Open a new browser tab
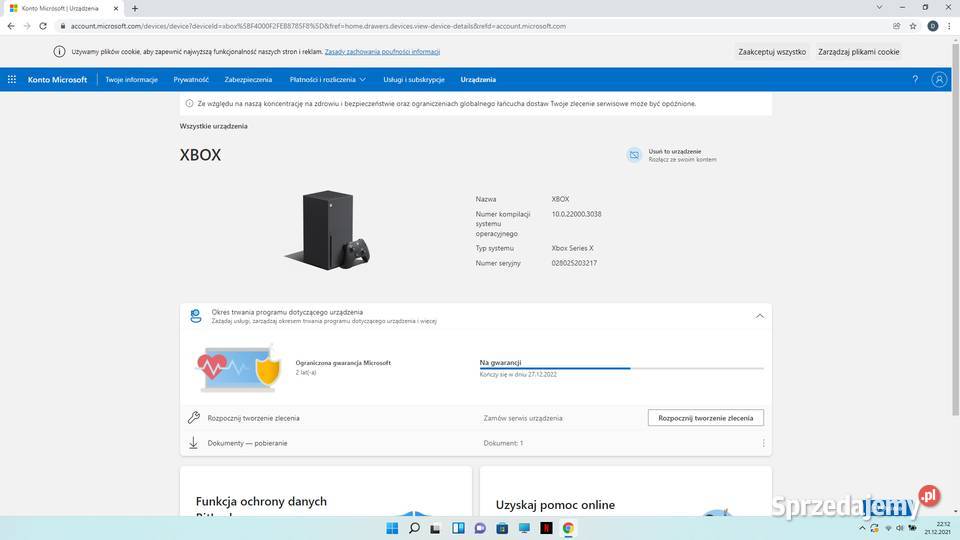This screenshot has height=540, width=960. (x=135, y=9)
